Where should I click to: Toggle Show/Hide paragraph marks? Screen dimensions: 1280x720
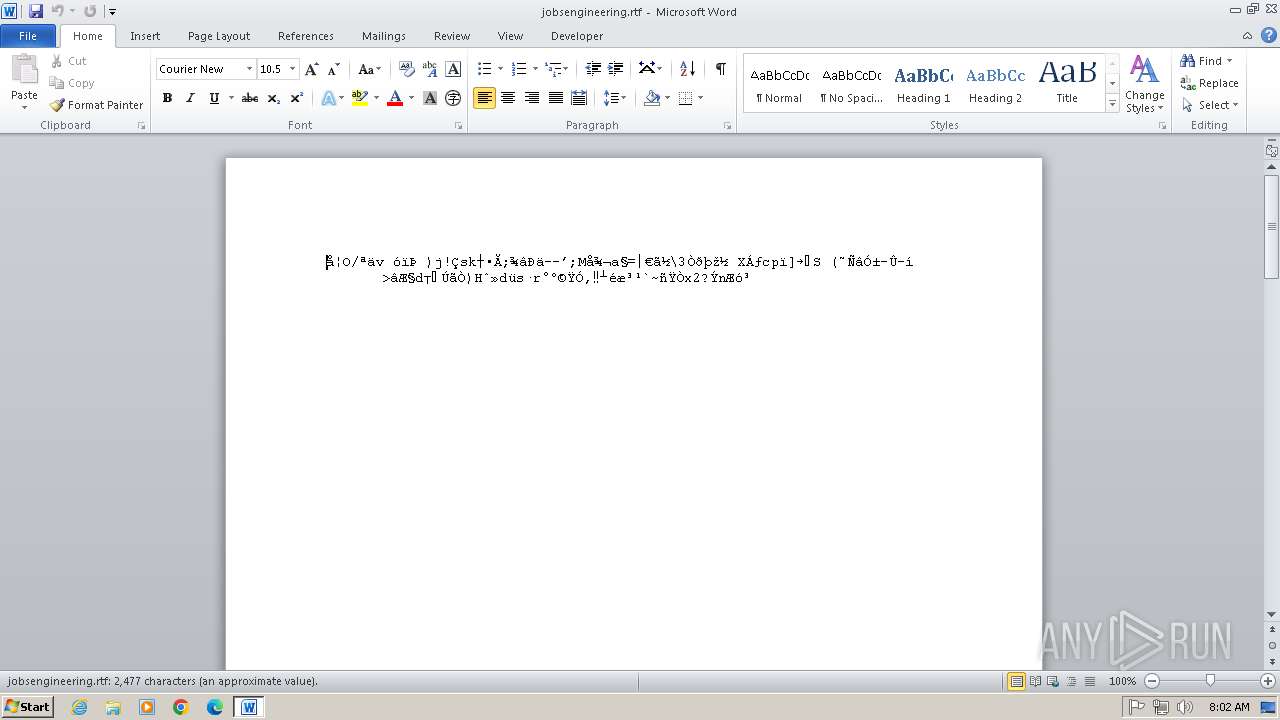coord(720,69)
